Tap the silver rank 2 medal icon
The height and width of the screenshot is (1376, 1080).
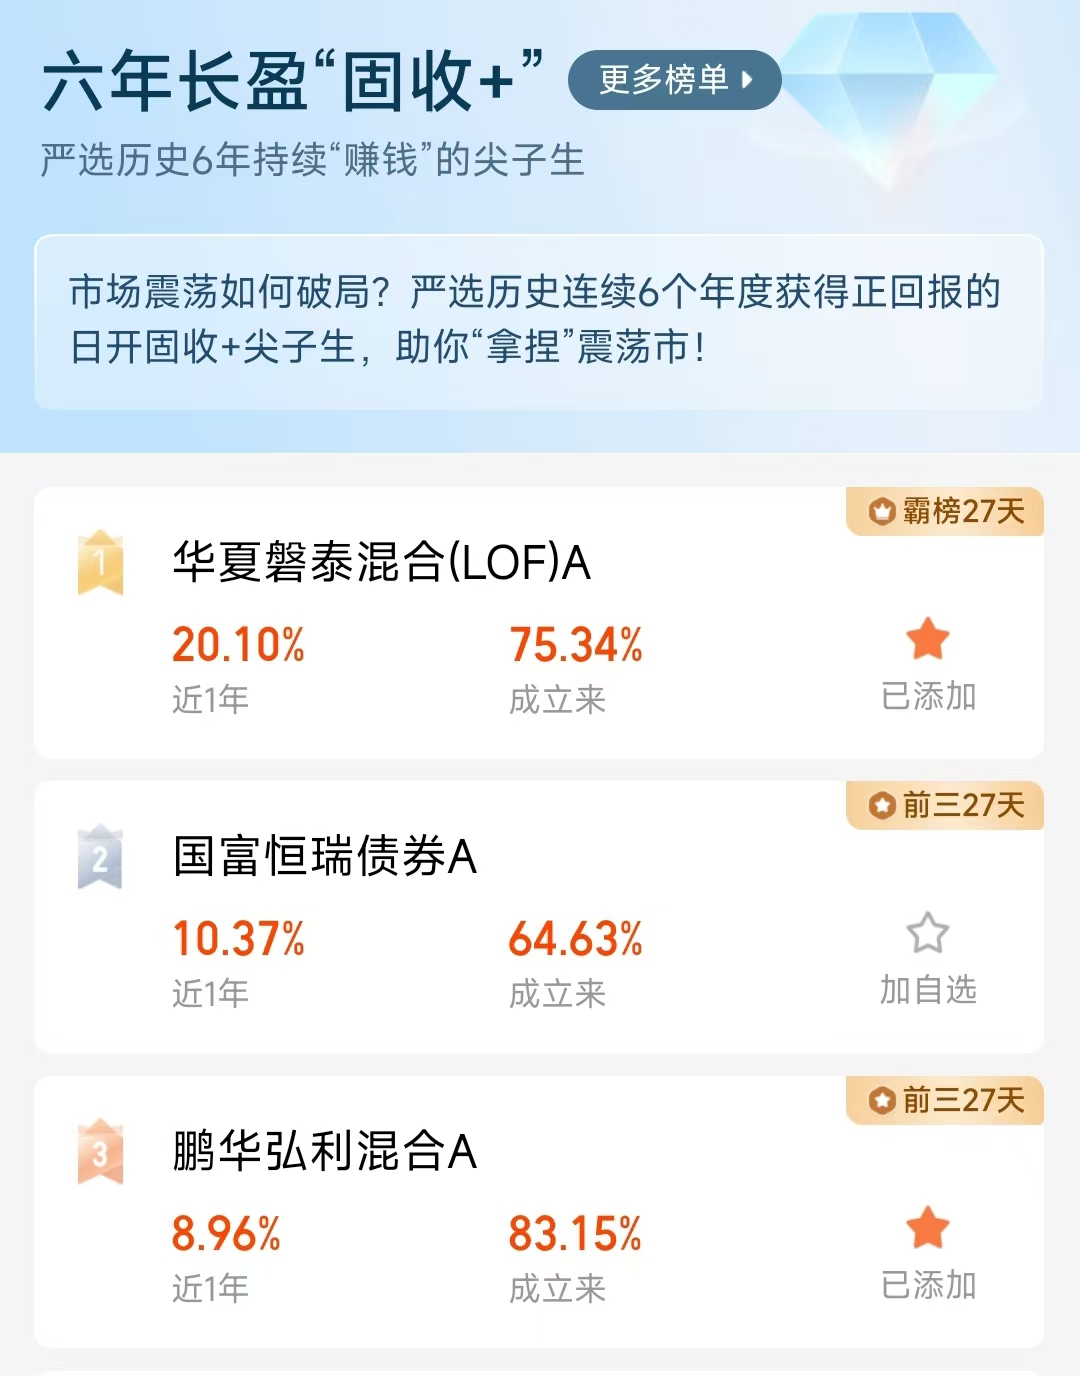point(100,856)
